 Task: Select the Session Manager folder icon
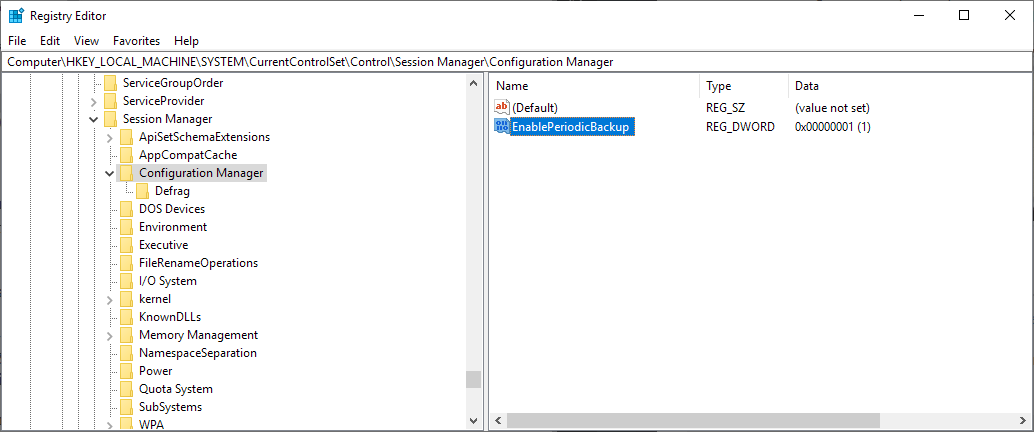click(110, 119)
